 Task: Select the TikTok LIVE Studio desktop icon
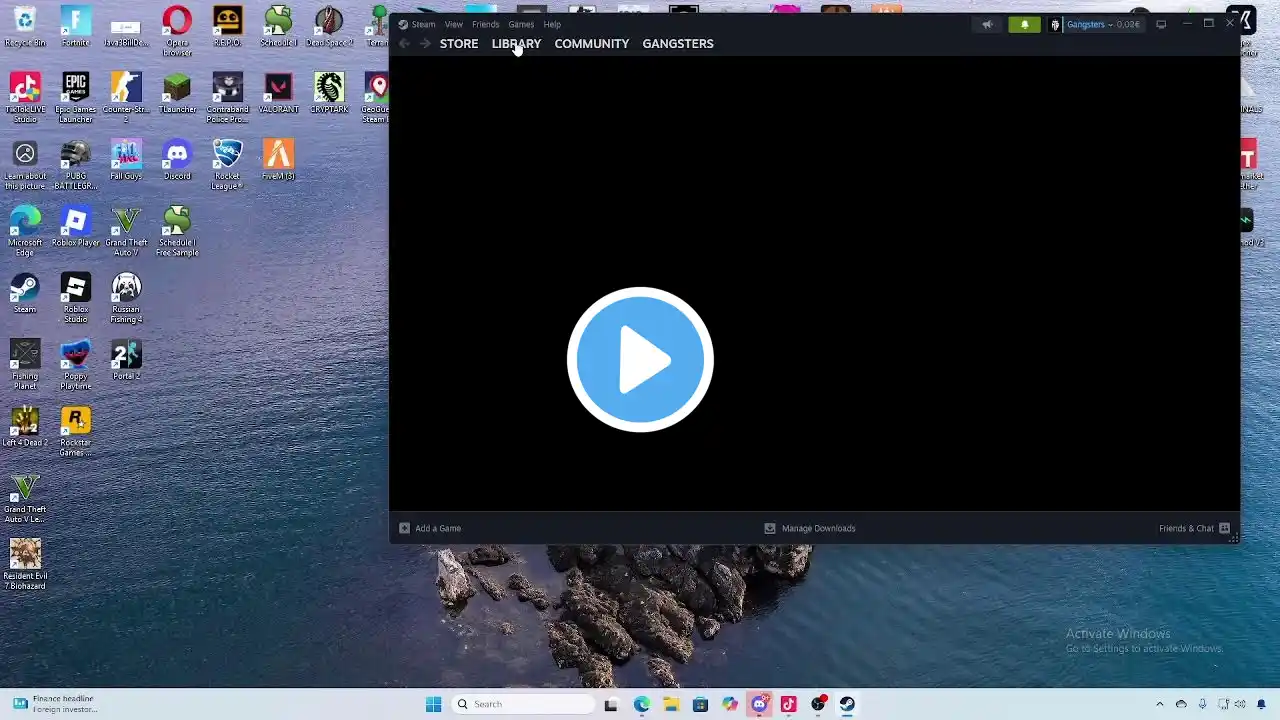click(x=25, y=98)
